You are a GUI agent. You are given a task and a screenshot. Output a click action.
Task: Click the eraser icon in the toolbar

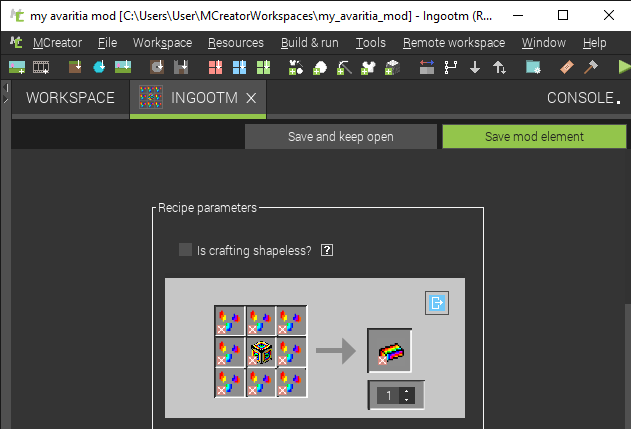(566, 67)
